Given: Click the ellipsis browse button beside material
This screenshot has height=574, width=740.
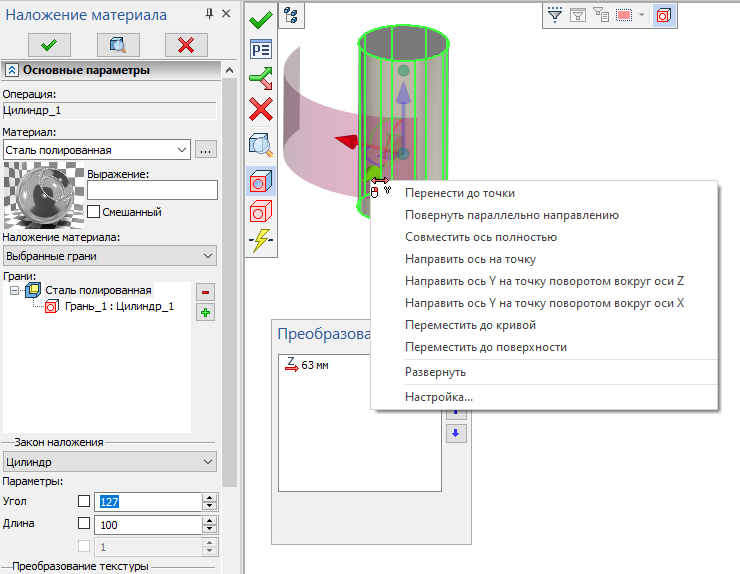Looking at the screenshot, I should coord(206,150).
